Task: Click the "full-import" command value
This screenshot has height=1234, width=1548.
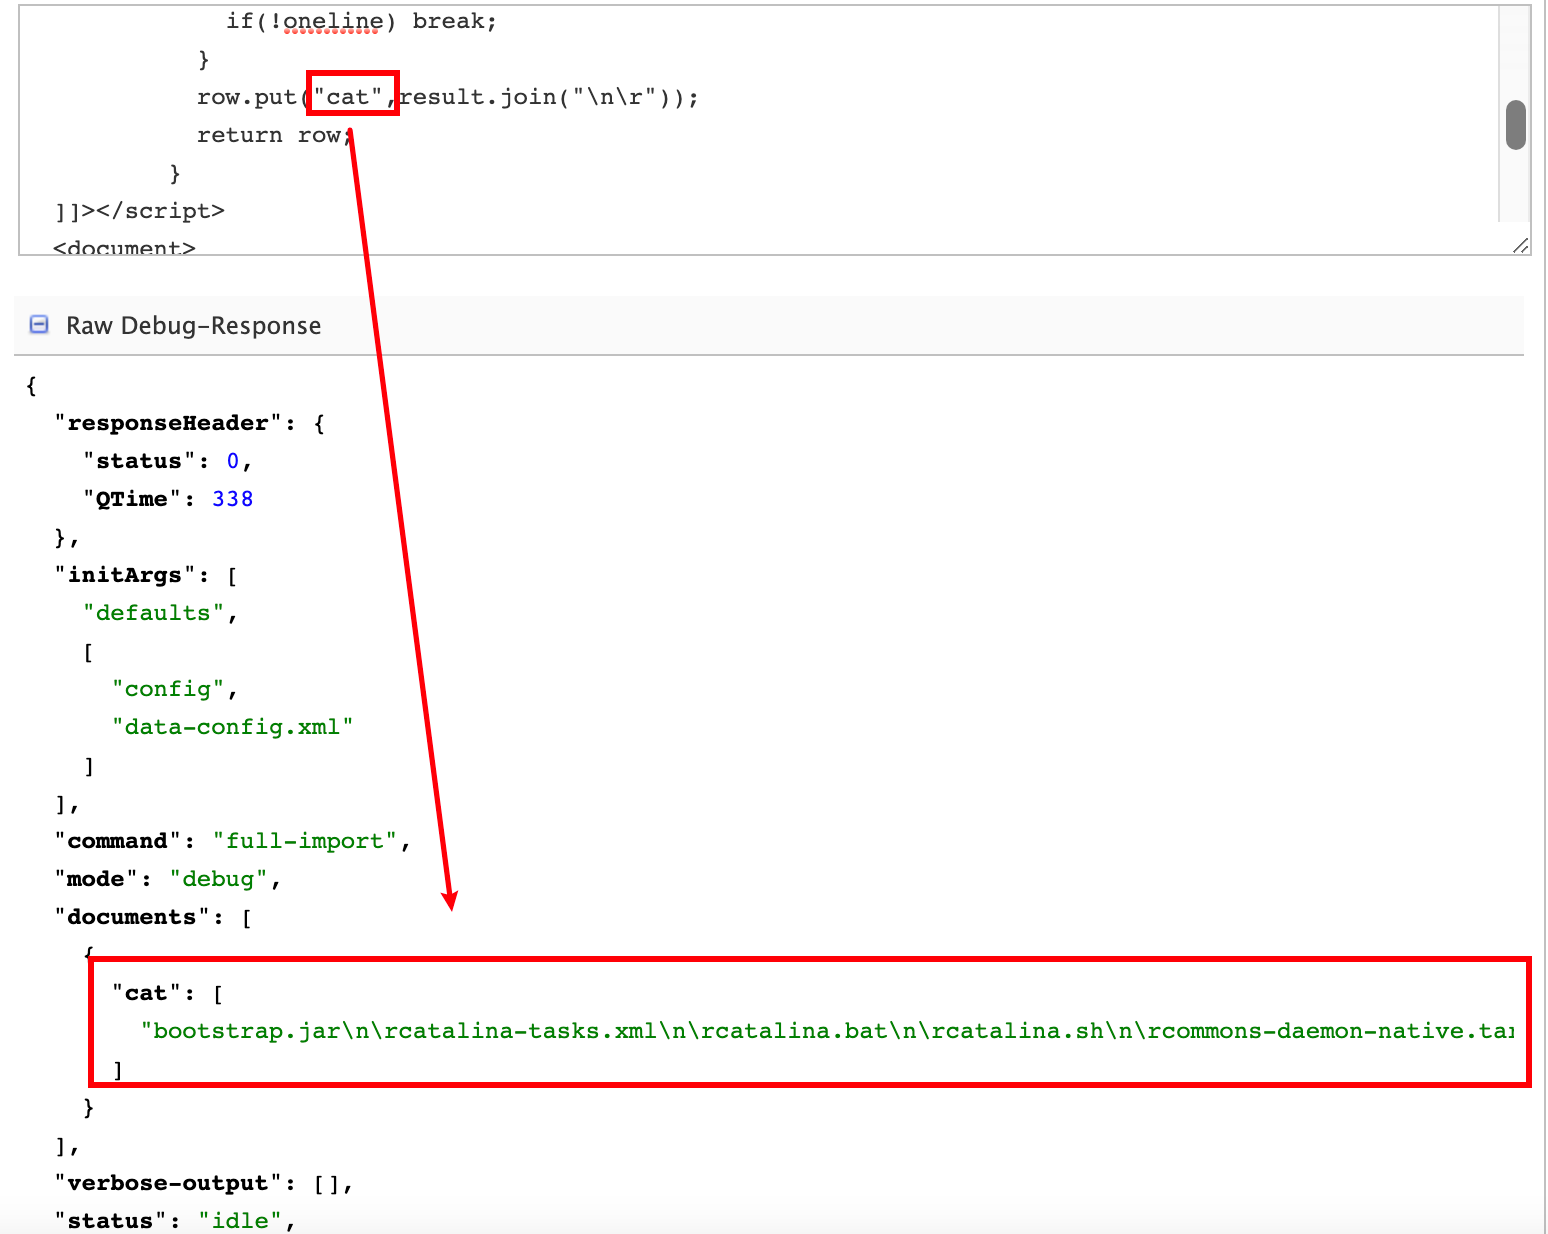Action: click(305, 841)
